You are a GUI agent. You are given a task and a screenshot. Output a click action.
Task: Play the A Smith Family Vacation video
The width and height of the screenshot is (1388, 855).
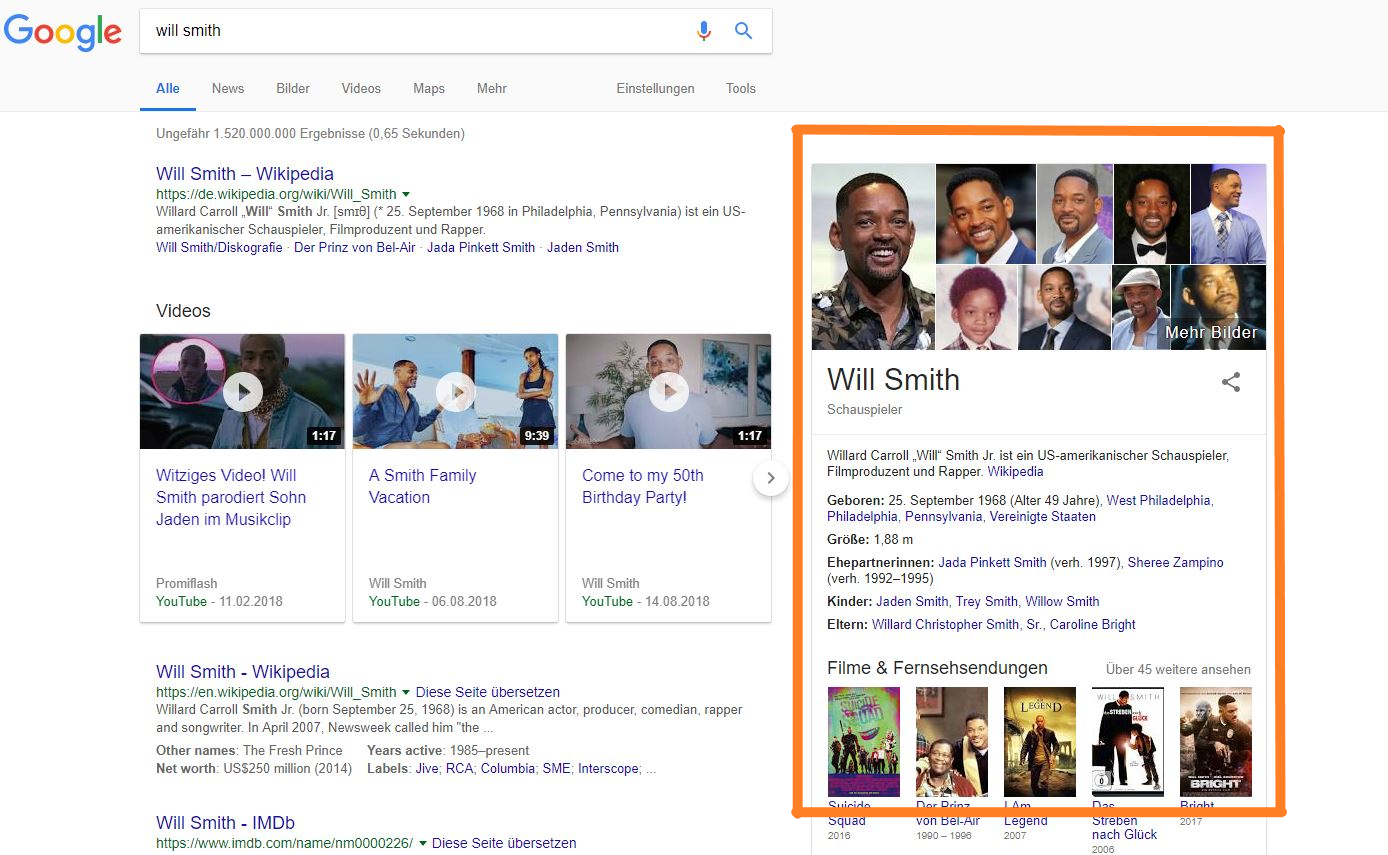(x=456, y=391)
